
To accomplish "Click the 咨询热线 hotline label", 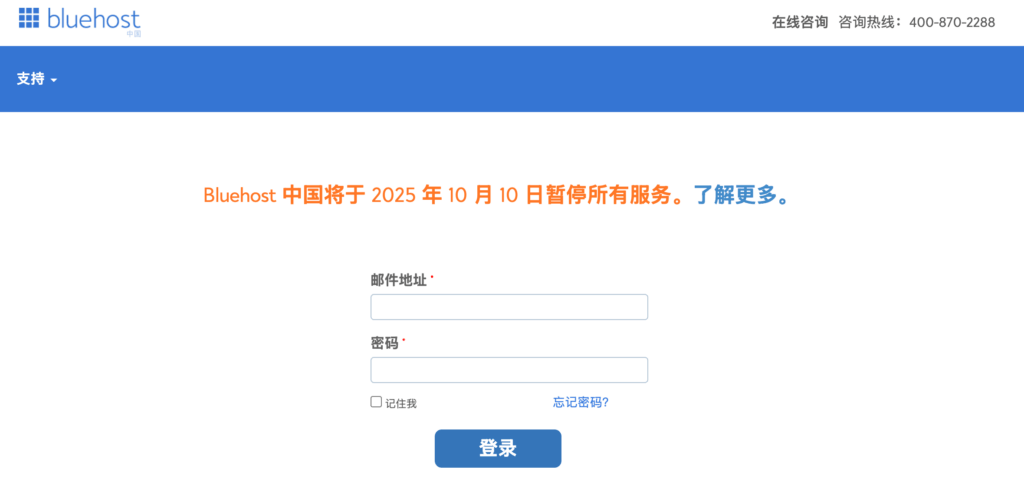I will [x=868, y=22].
